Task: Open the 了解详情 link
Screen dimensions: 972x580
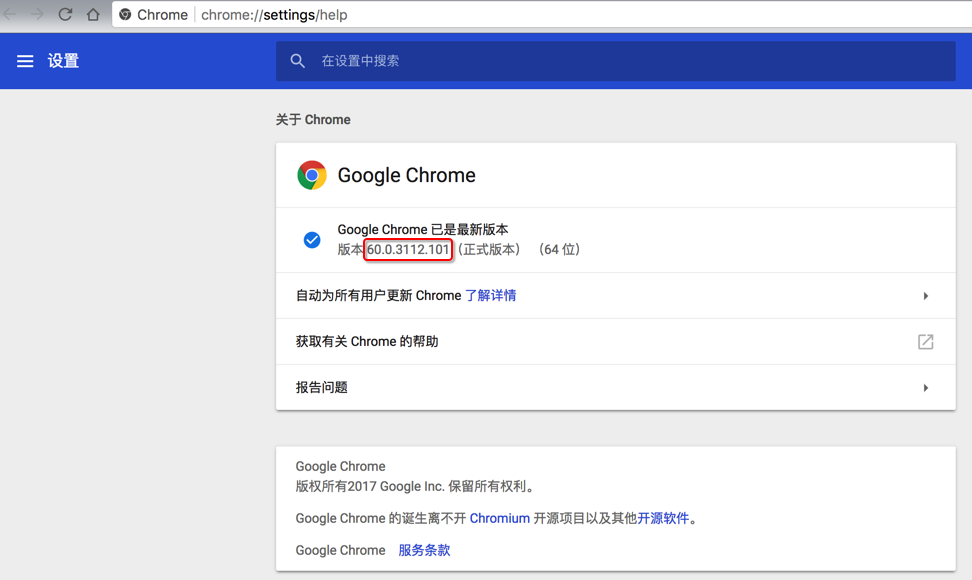Action: (x=490, y=296)
